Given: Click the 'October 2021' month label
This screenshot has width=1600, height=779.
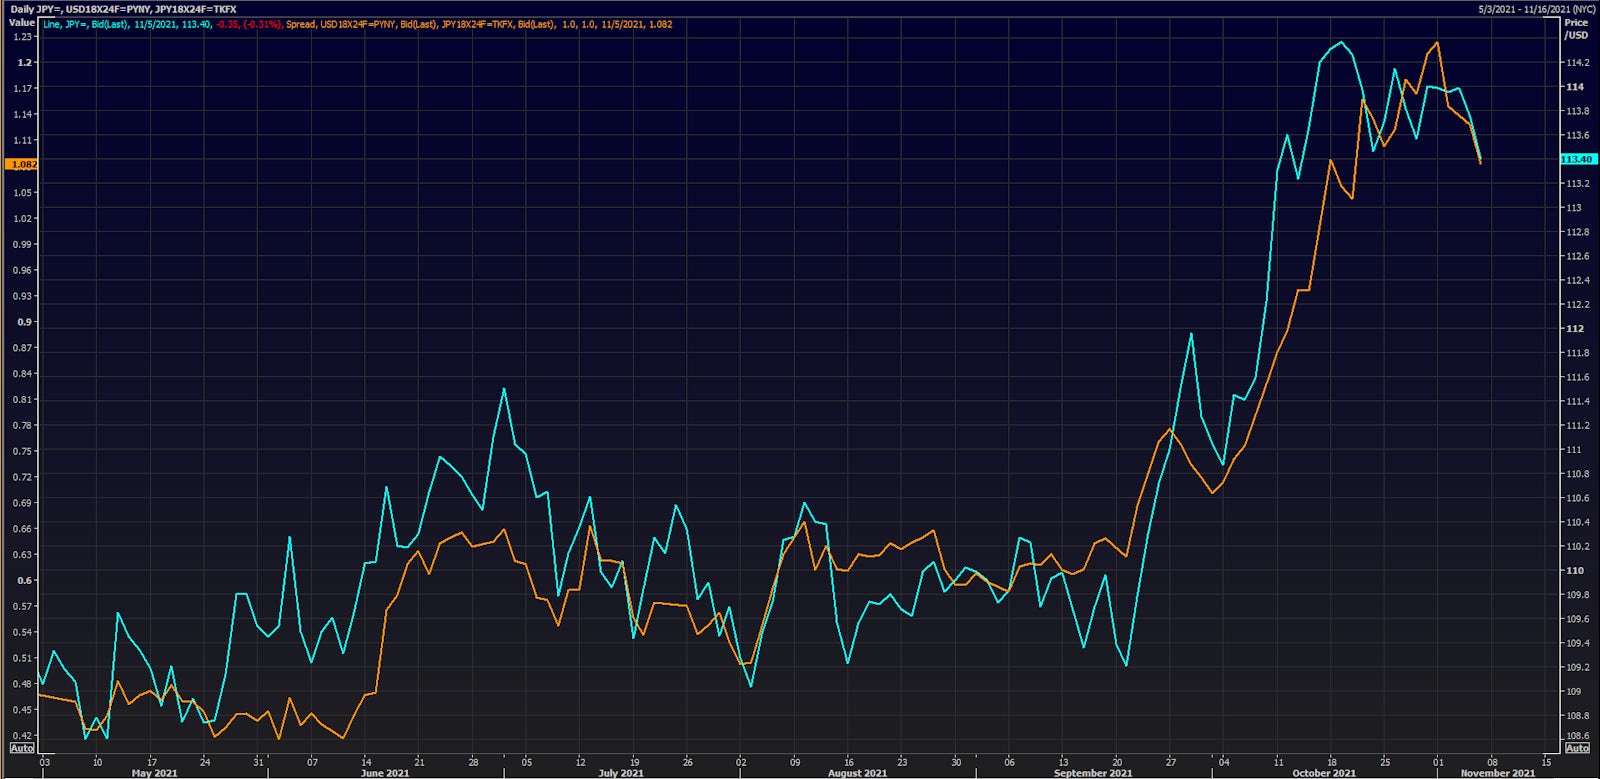Looking at the screenshot, I should pyautogui.click(x=1324, y=773).
